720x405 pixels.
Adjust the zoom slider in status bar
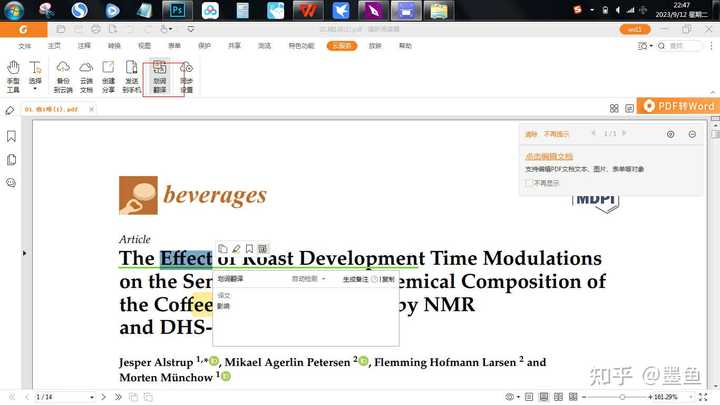point(622,397)
